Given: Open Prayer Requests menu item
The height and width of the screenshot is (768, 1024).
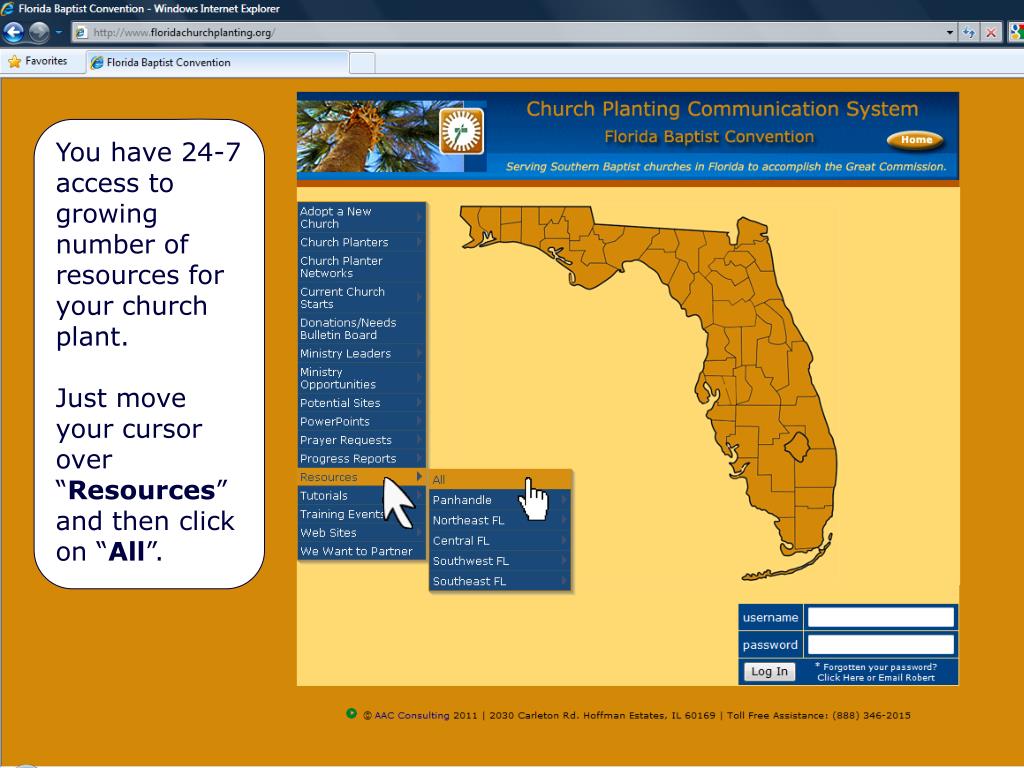Looking at the screenshot, I should 361,440.
